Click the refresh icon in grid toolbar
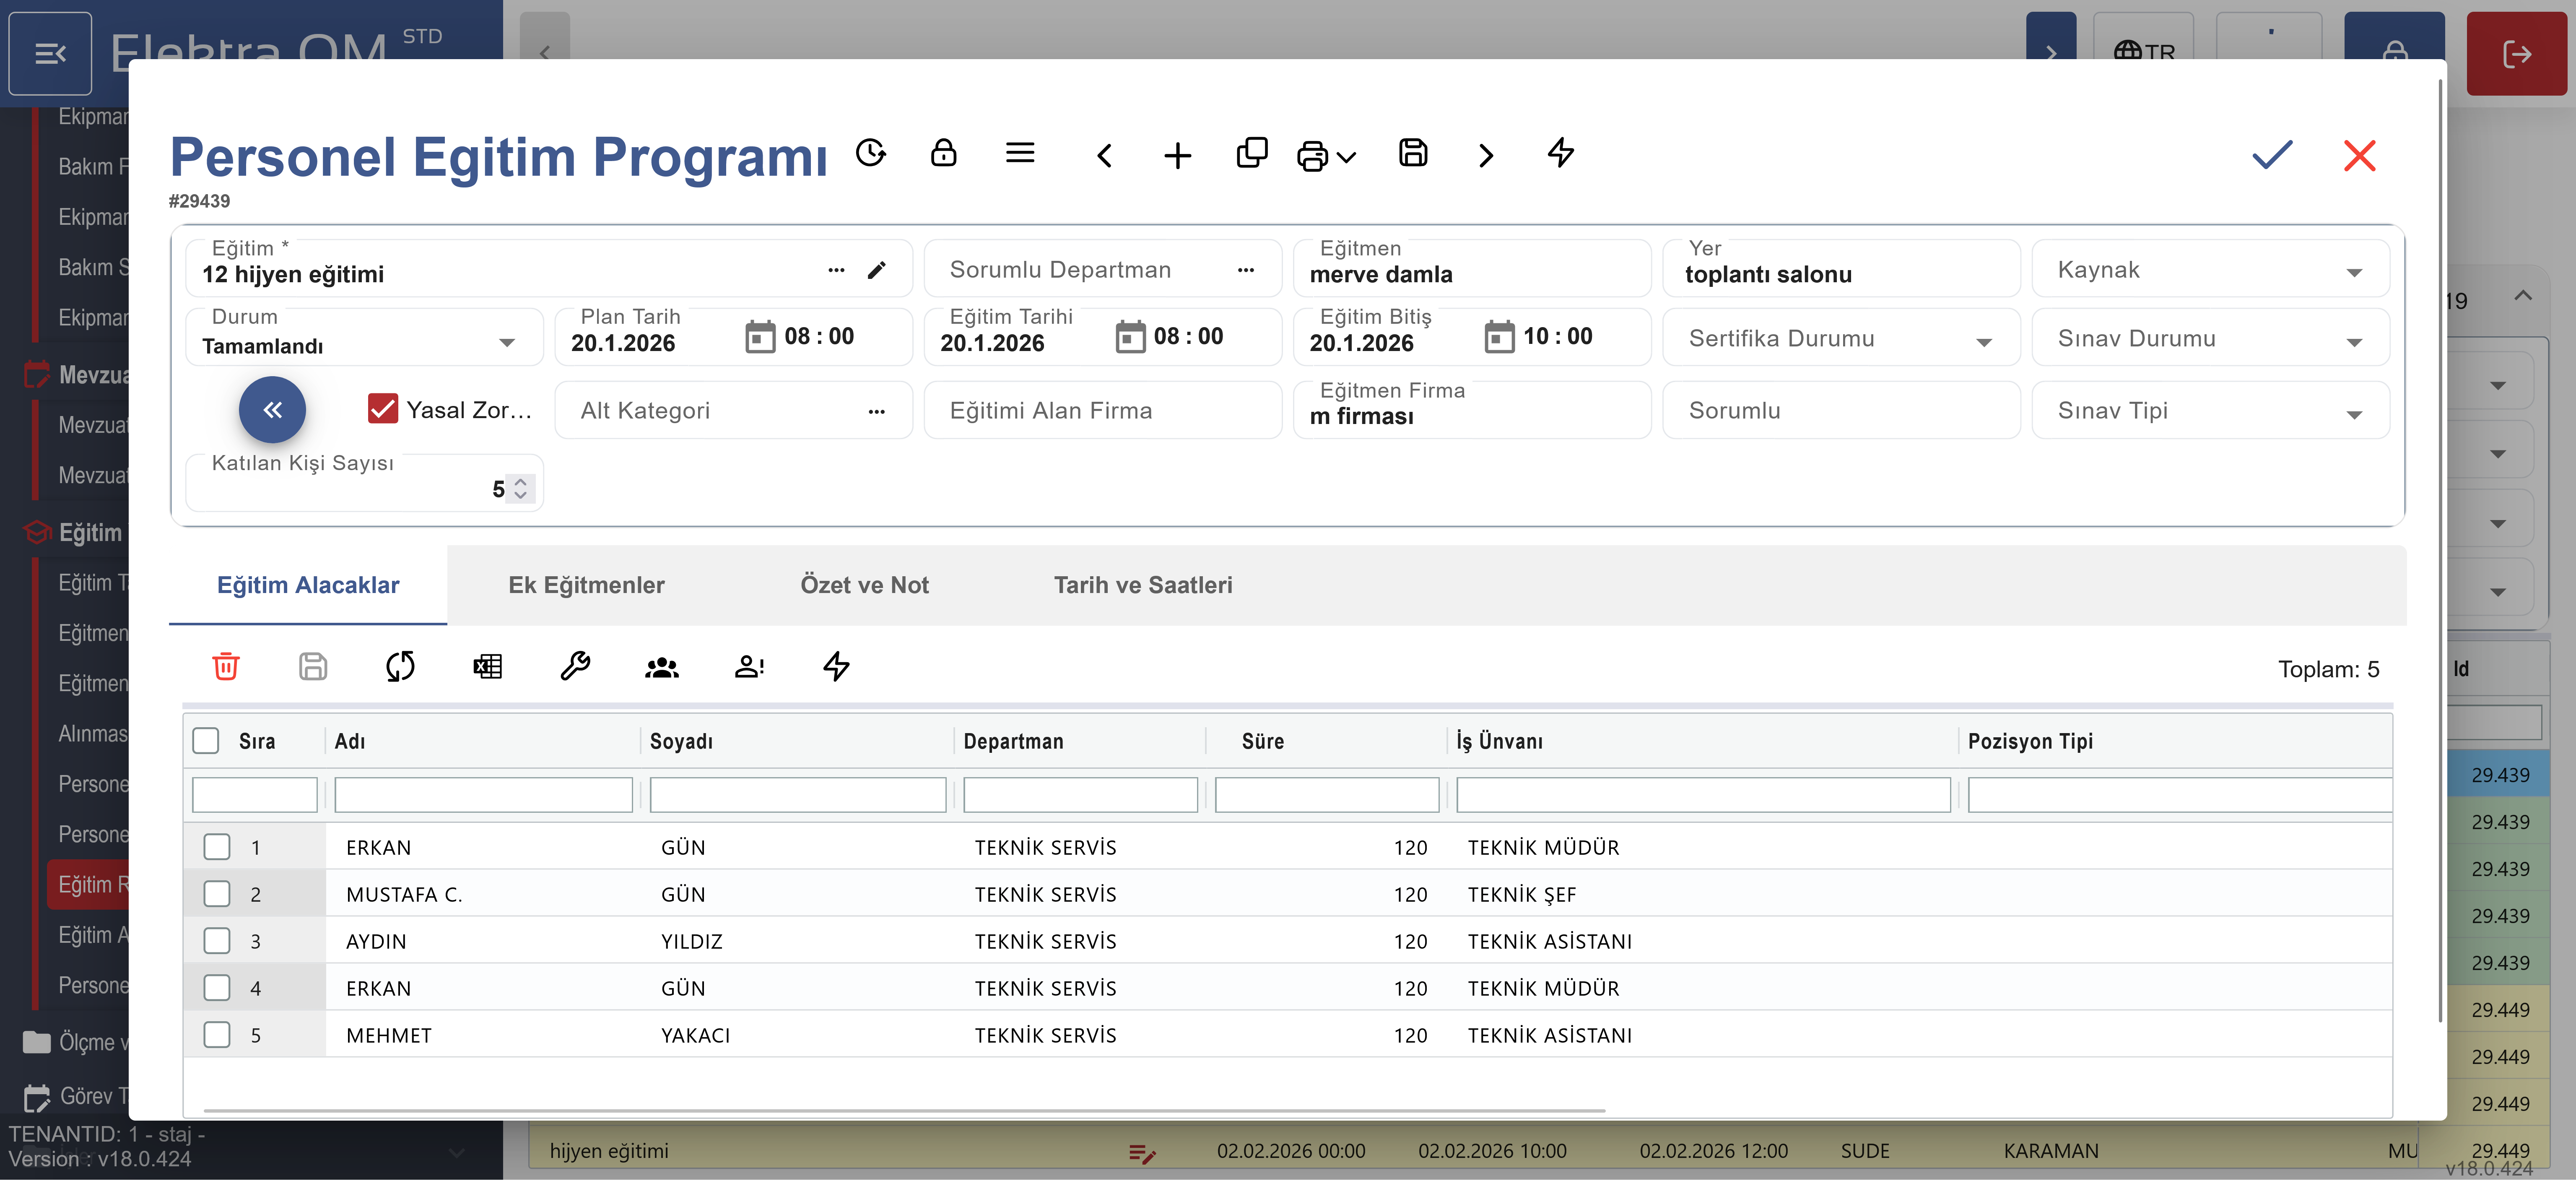This screenshot has width=2576, height=1181. tap(400, 666)
